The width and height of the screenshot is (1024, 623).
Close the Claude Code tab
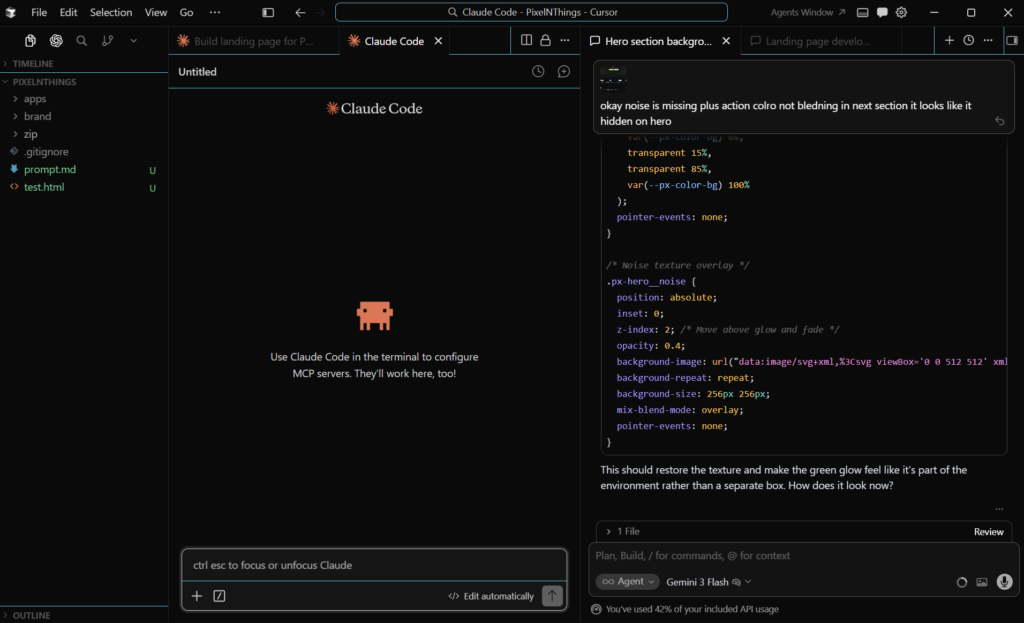438,40
